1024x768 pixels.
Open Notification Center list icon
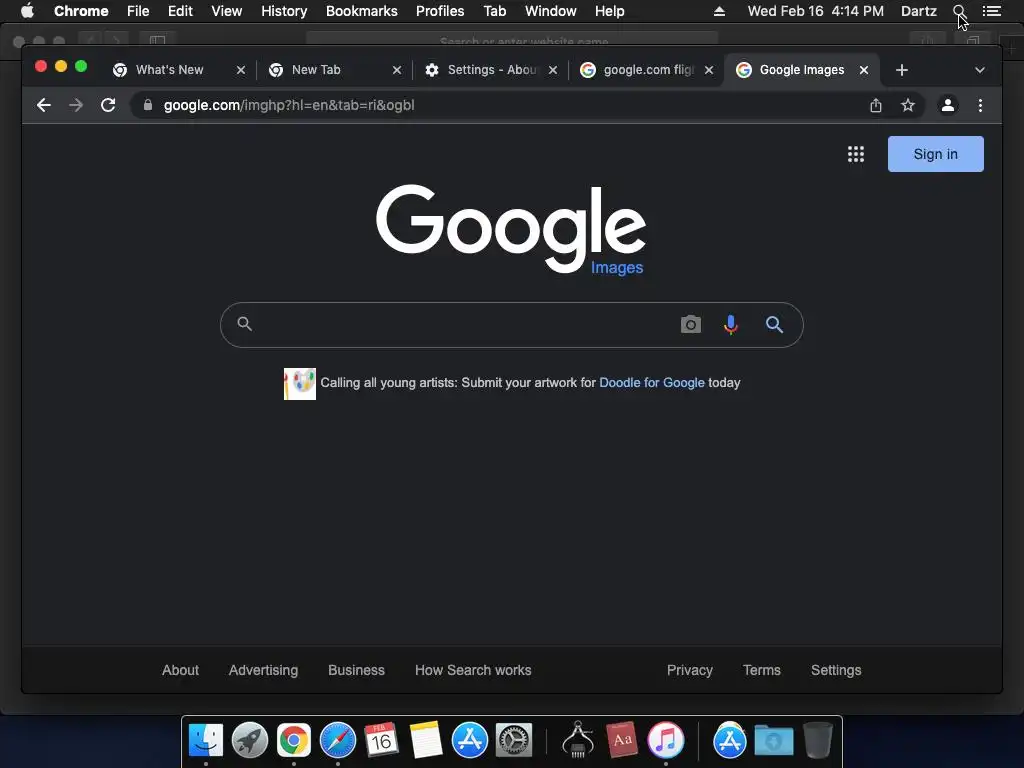click(991, 11)
